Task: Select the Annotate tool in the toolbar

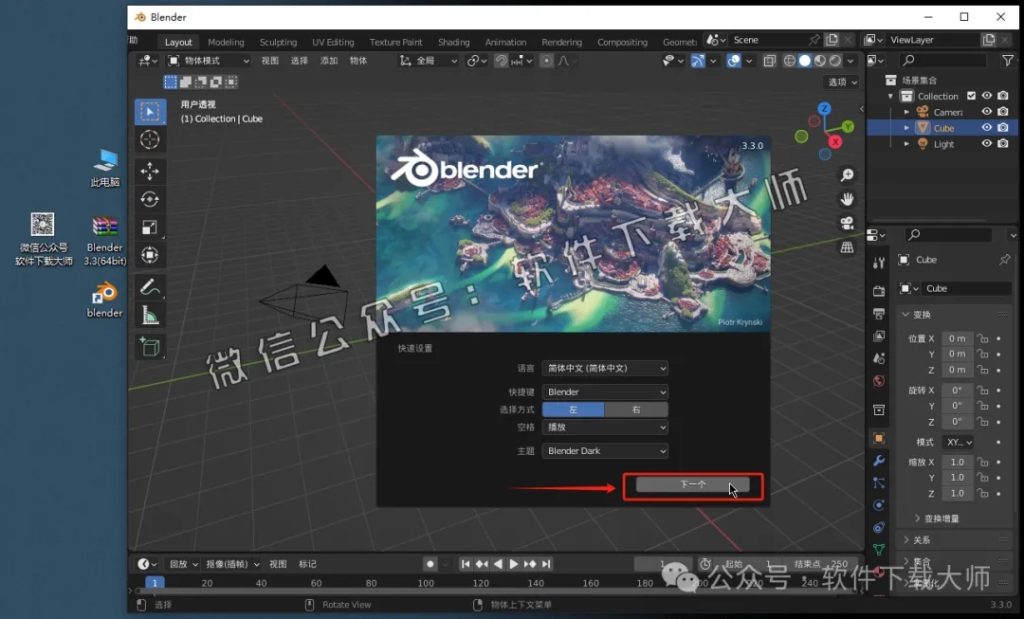Action: pyautogui.click(x=148, y=287)
